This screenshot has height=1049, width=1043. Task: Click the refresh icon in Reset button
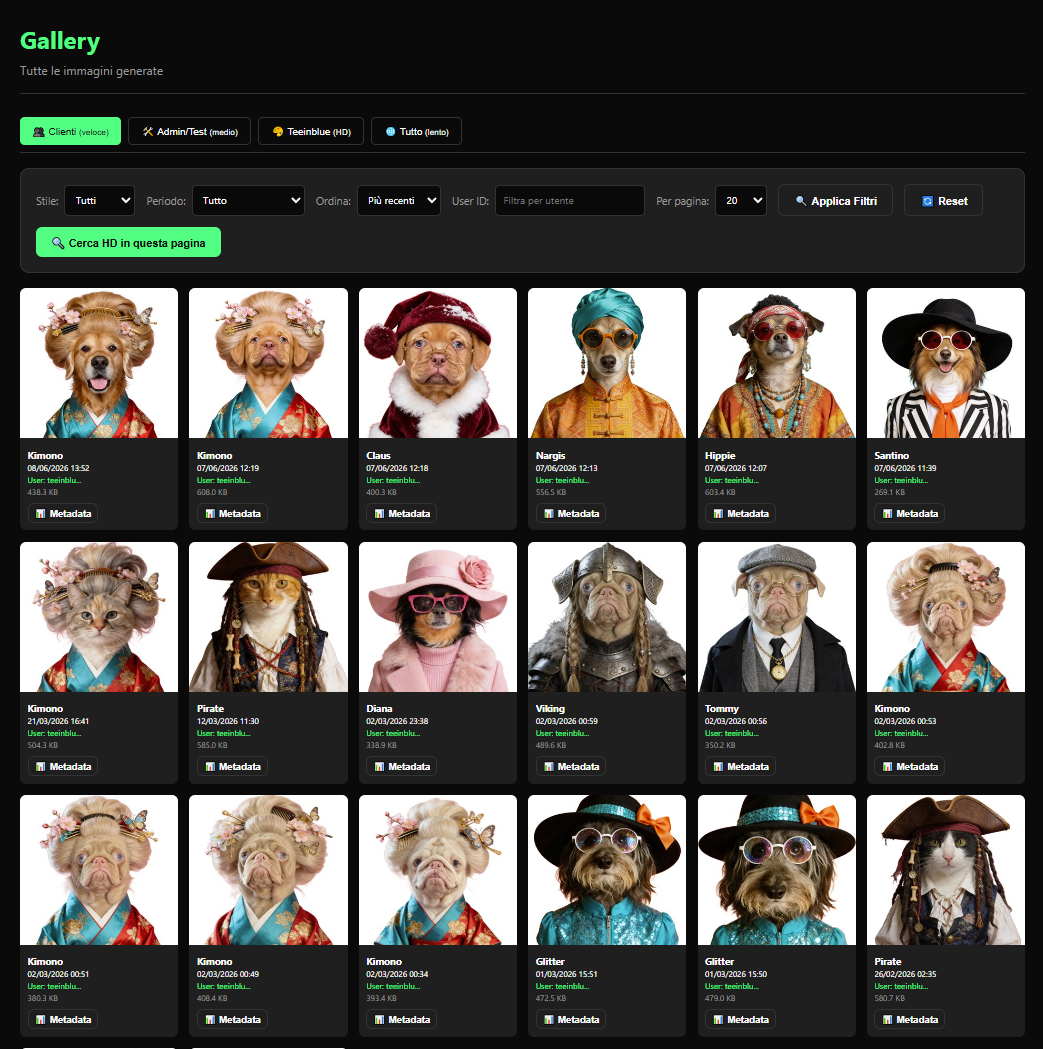927,201
